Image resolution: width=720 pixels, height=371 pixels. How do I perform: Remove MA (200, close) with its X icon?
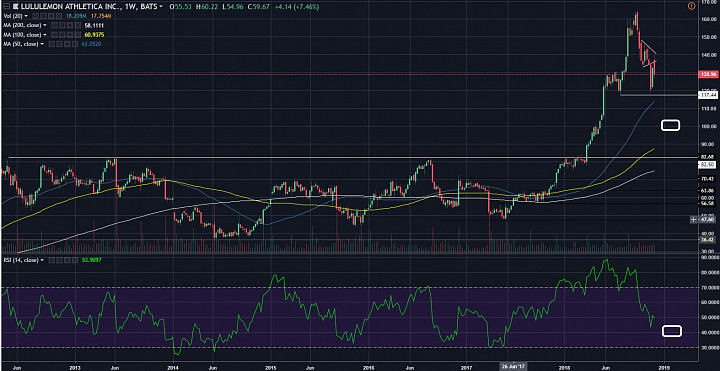point(78,25)
